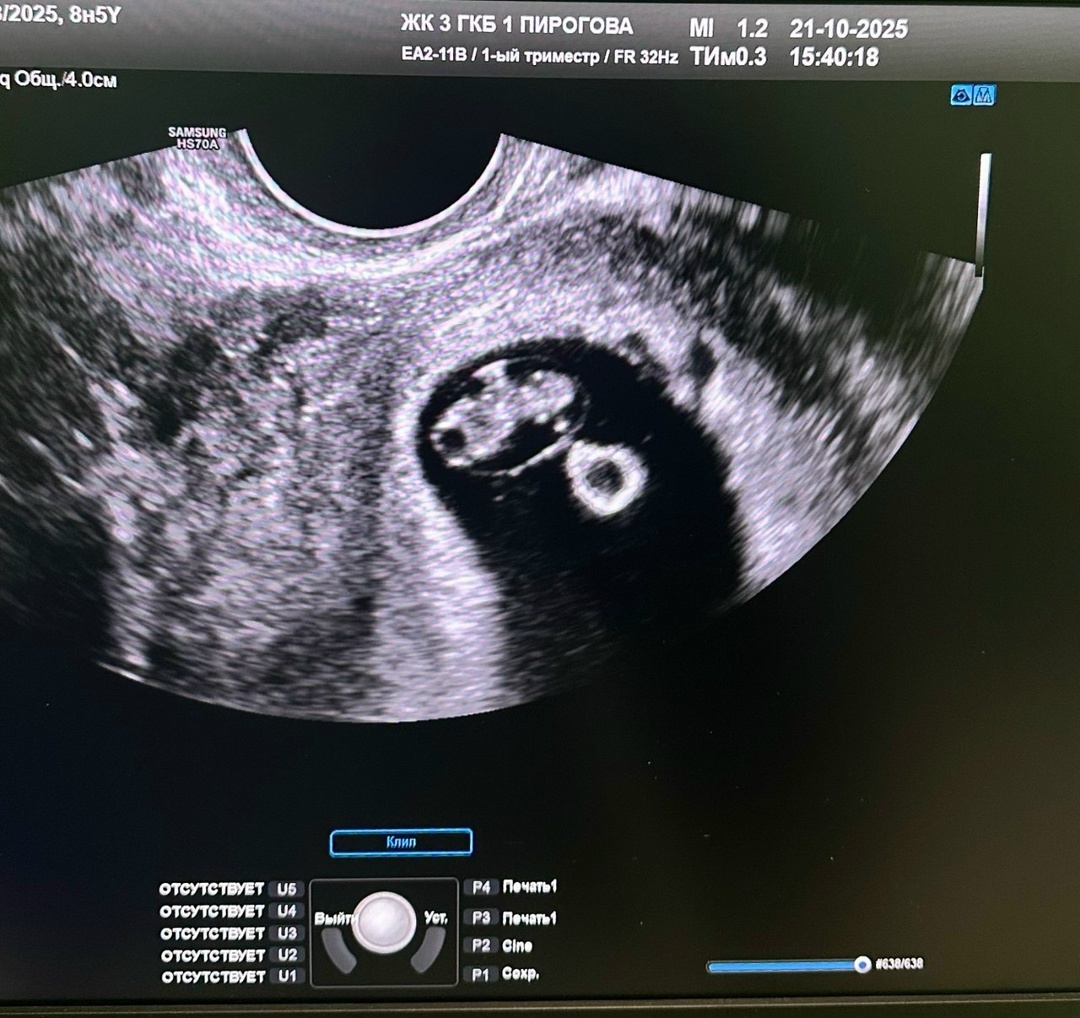The height and width of the screenshot is (1018, 1080).
Task: Click the MI 1.2 indicator
Action: pos(729,28)
